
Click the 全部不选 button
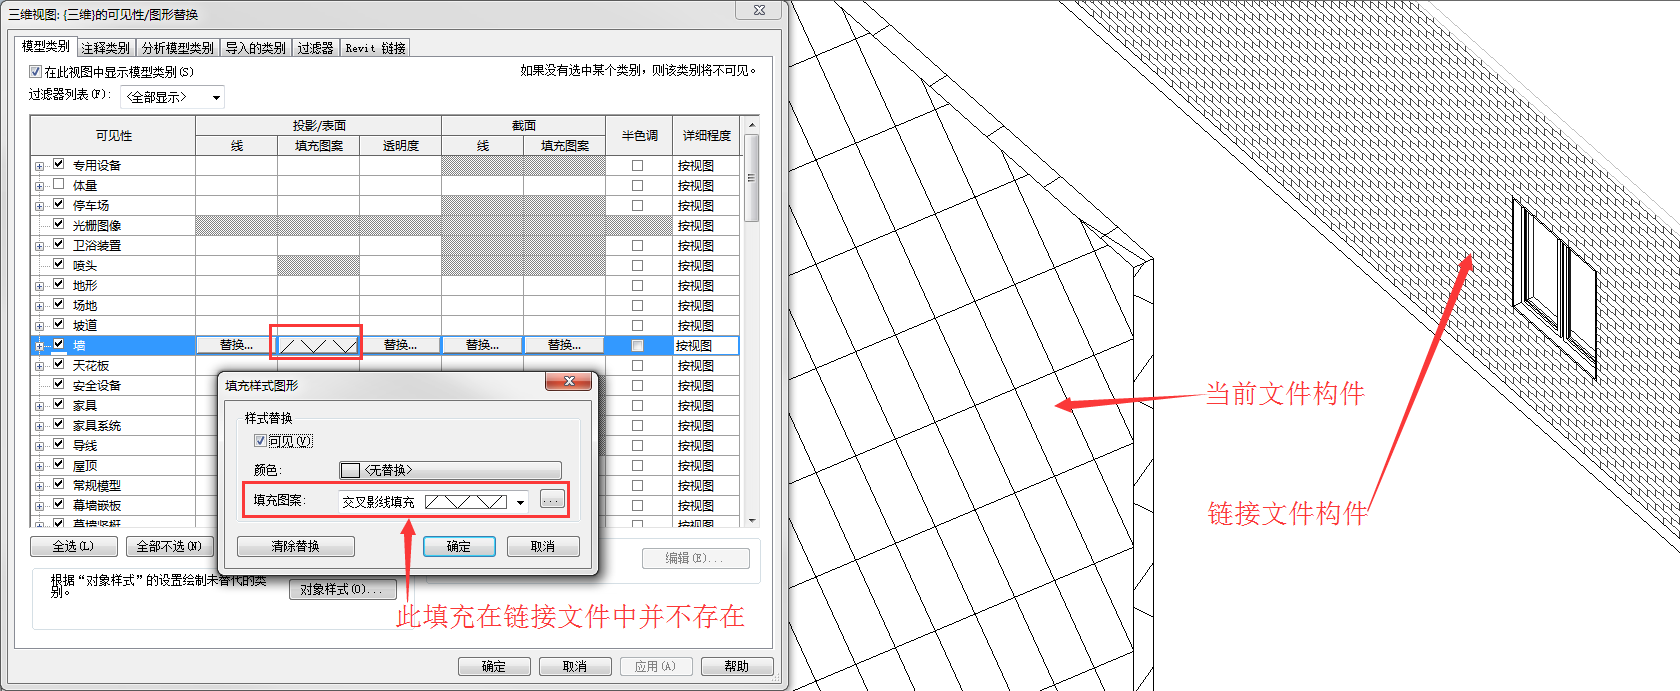click(169, 546)
